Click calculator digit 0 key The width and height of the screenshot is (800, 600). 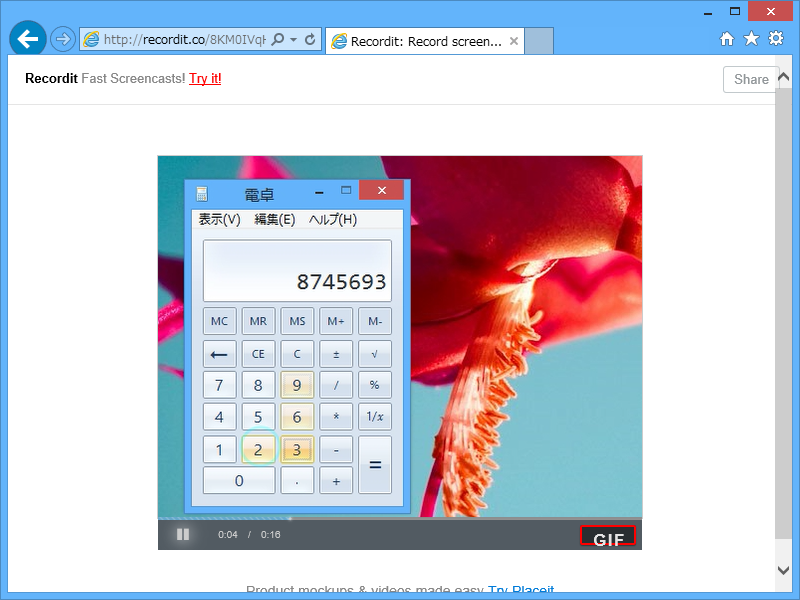[239, 481]
